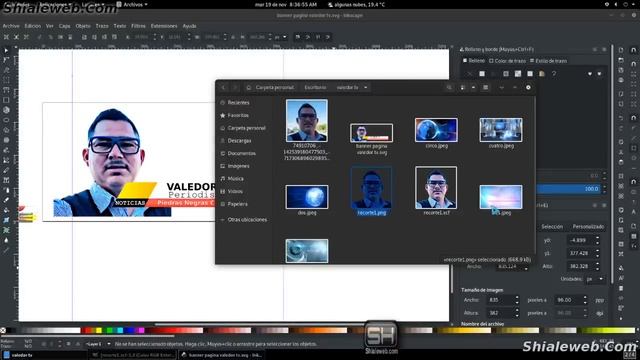The image size is (640, 360).
Task: Open the Edición menu
Action: (33, 26)
